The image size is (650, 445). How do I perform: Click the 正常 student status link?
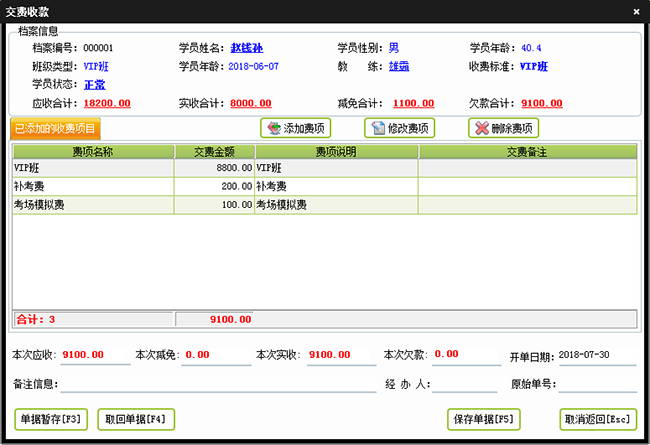[94, 84]
